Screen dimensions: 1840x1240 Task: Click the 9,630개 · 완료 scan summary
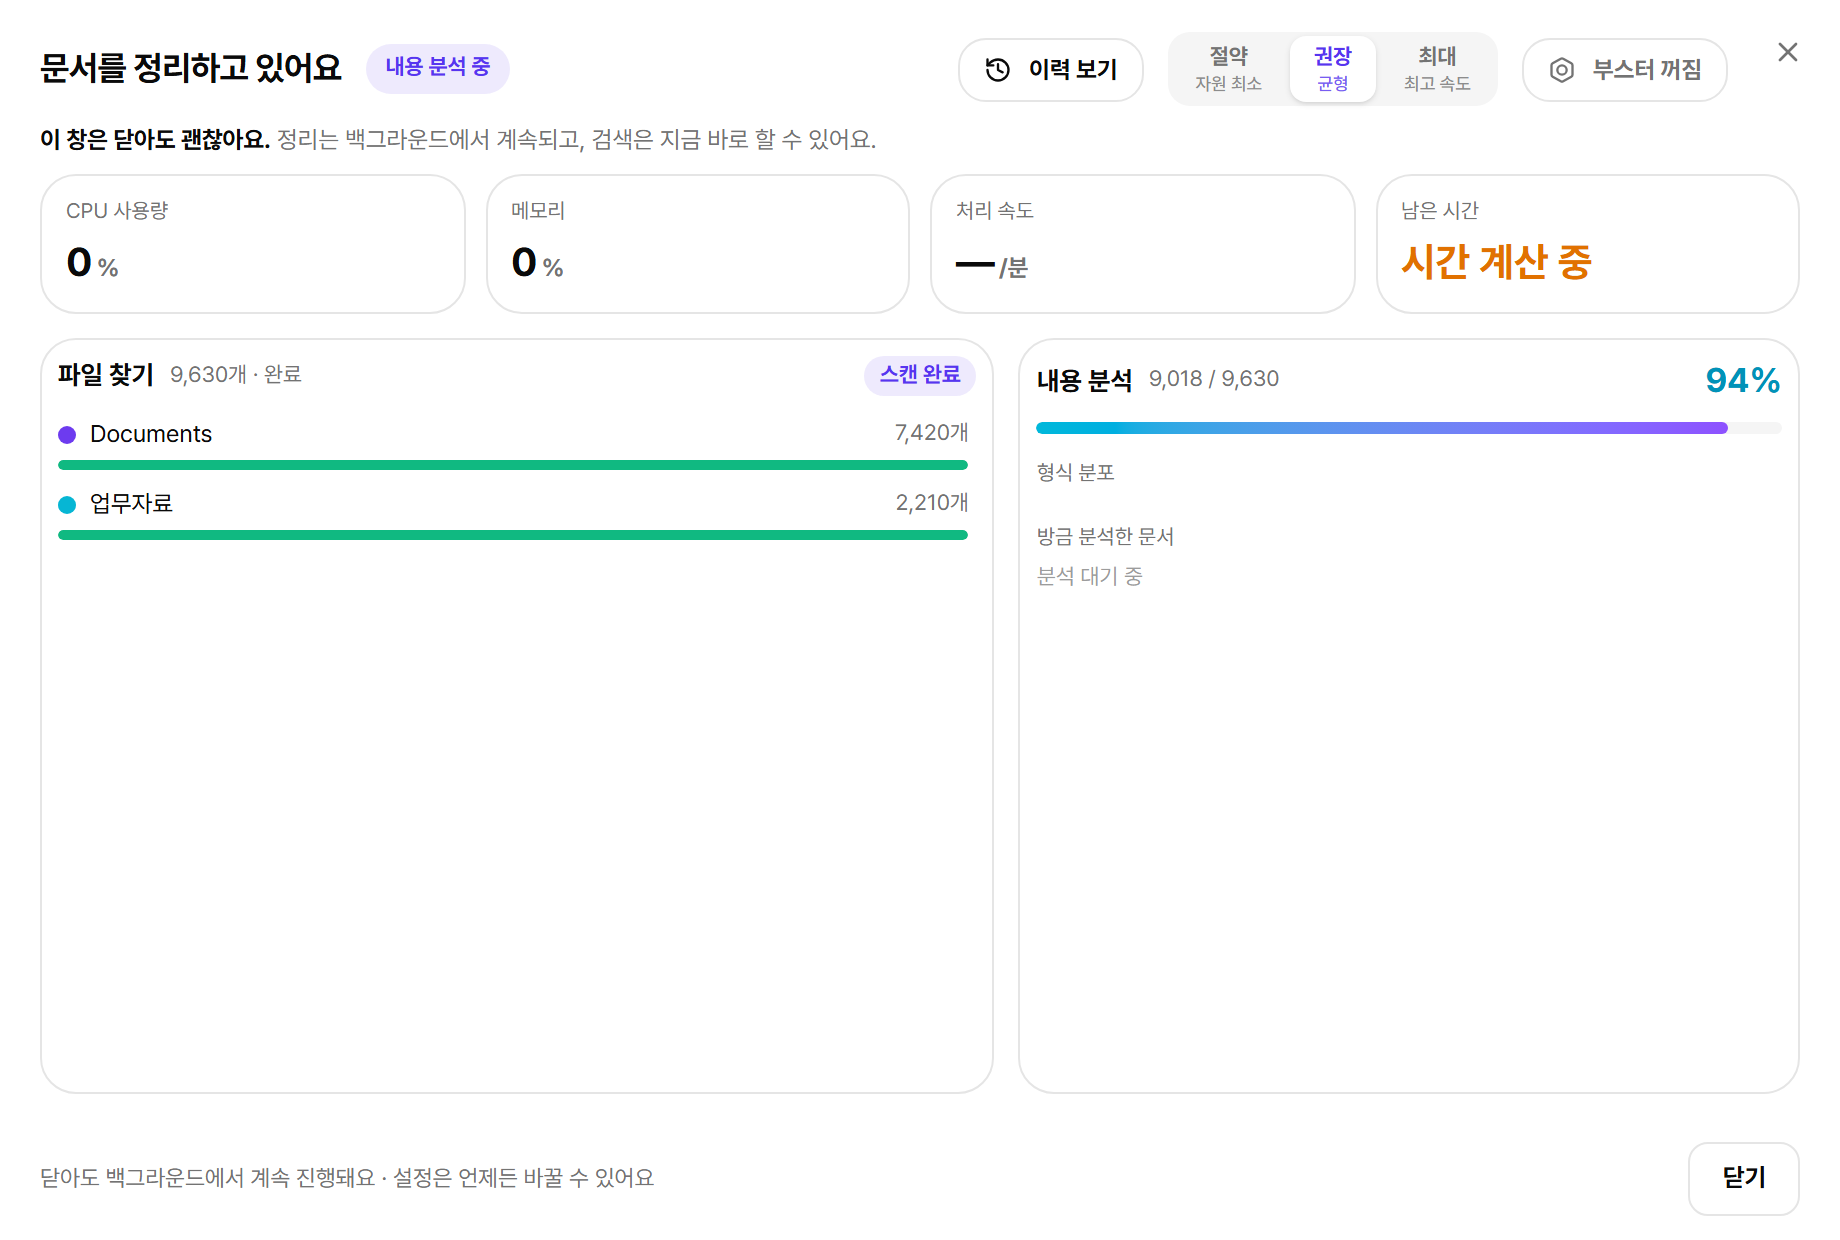point(235,375)
